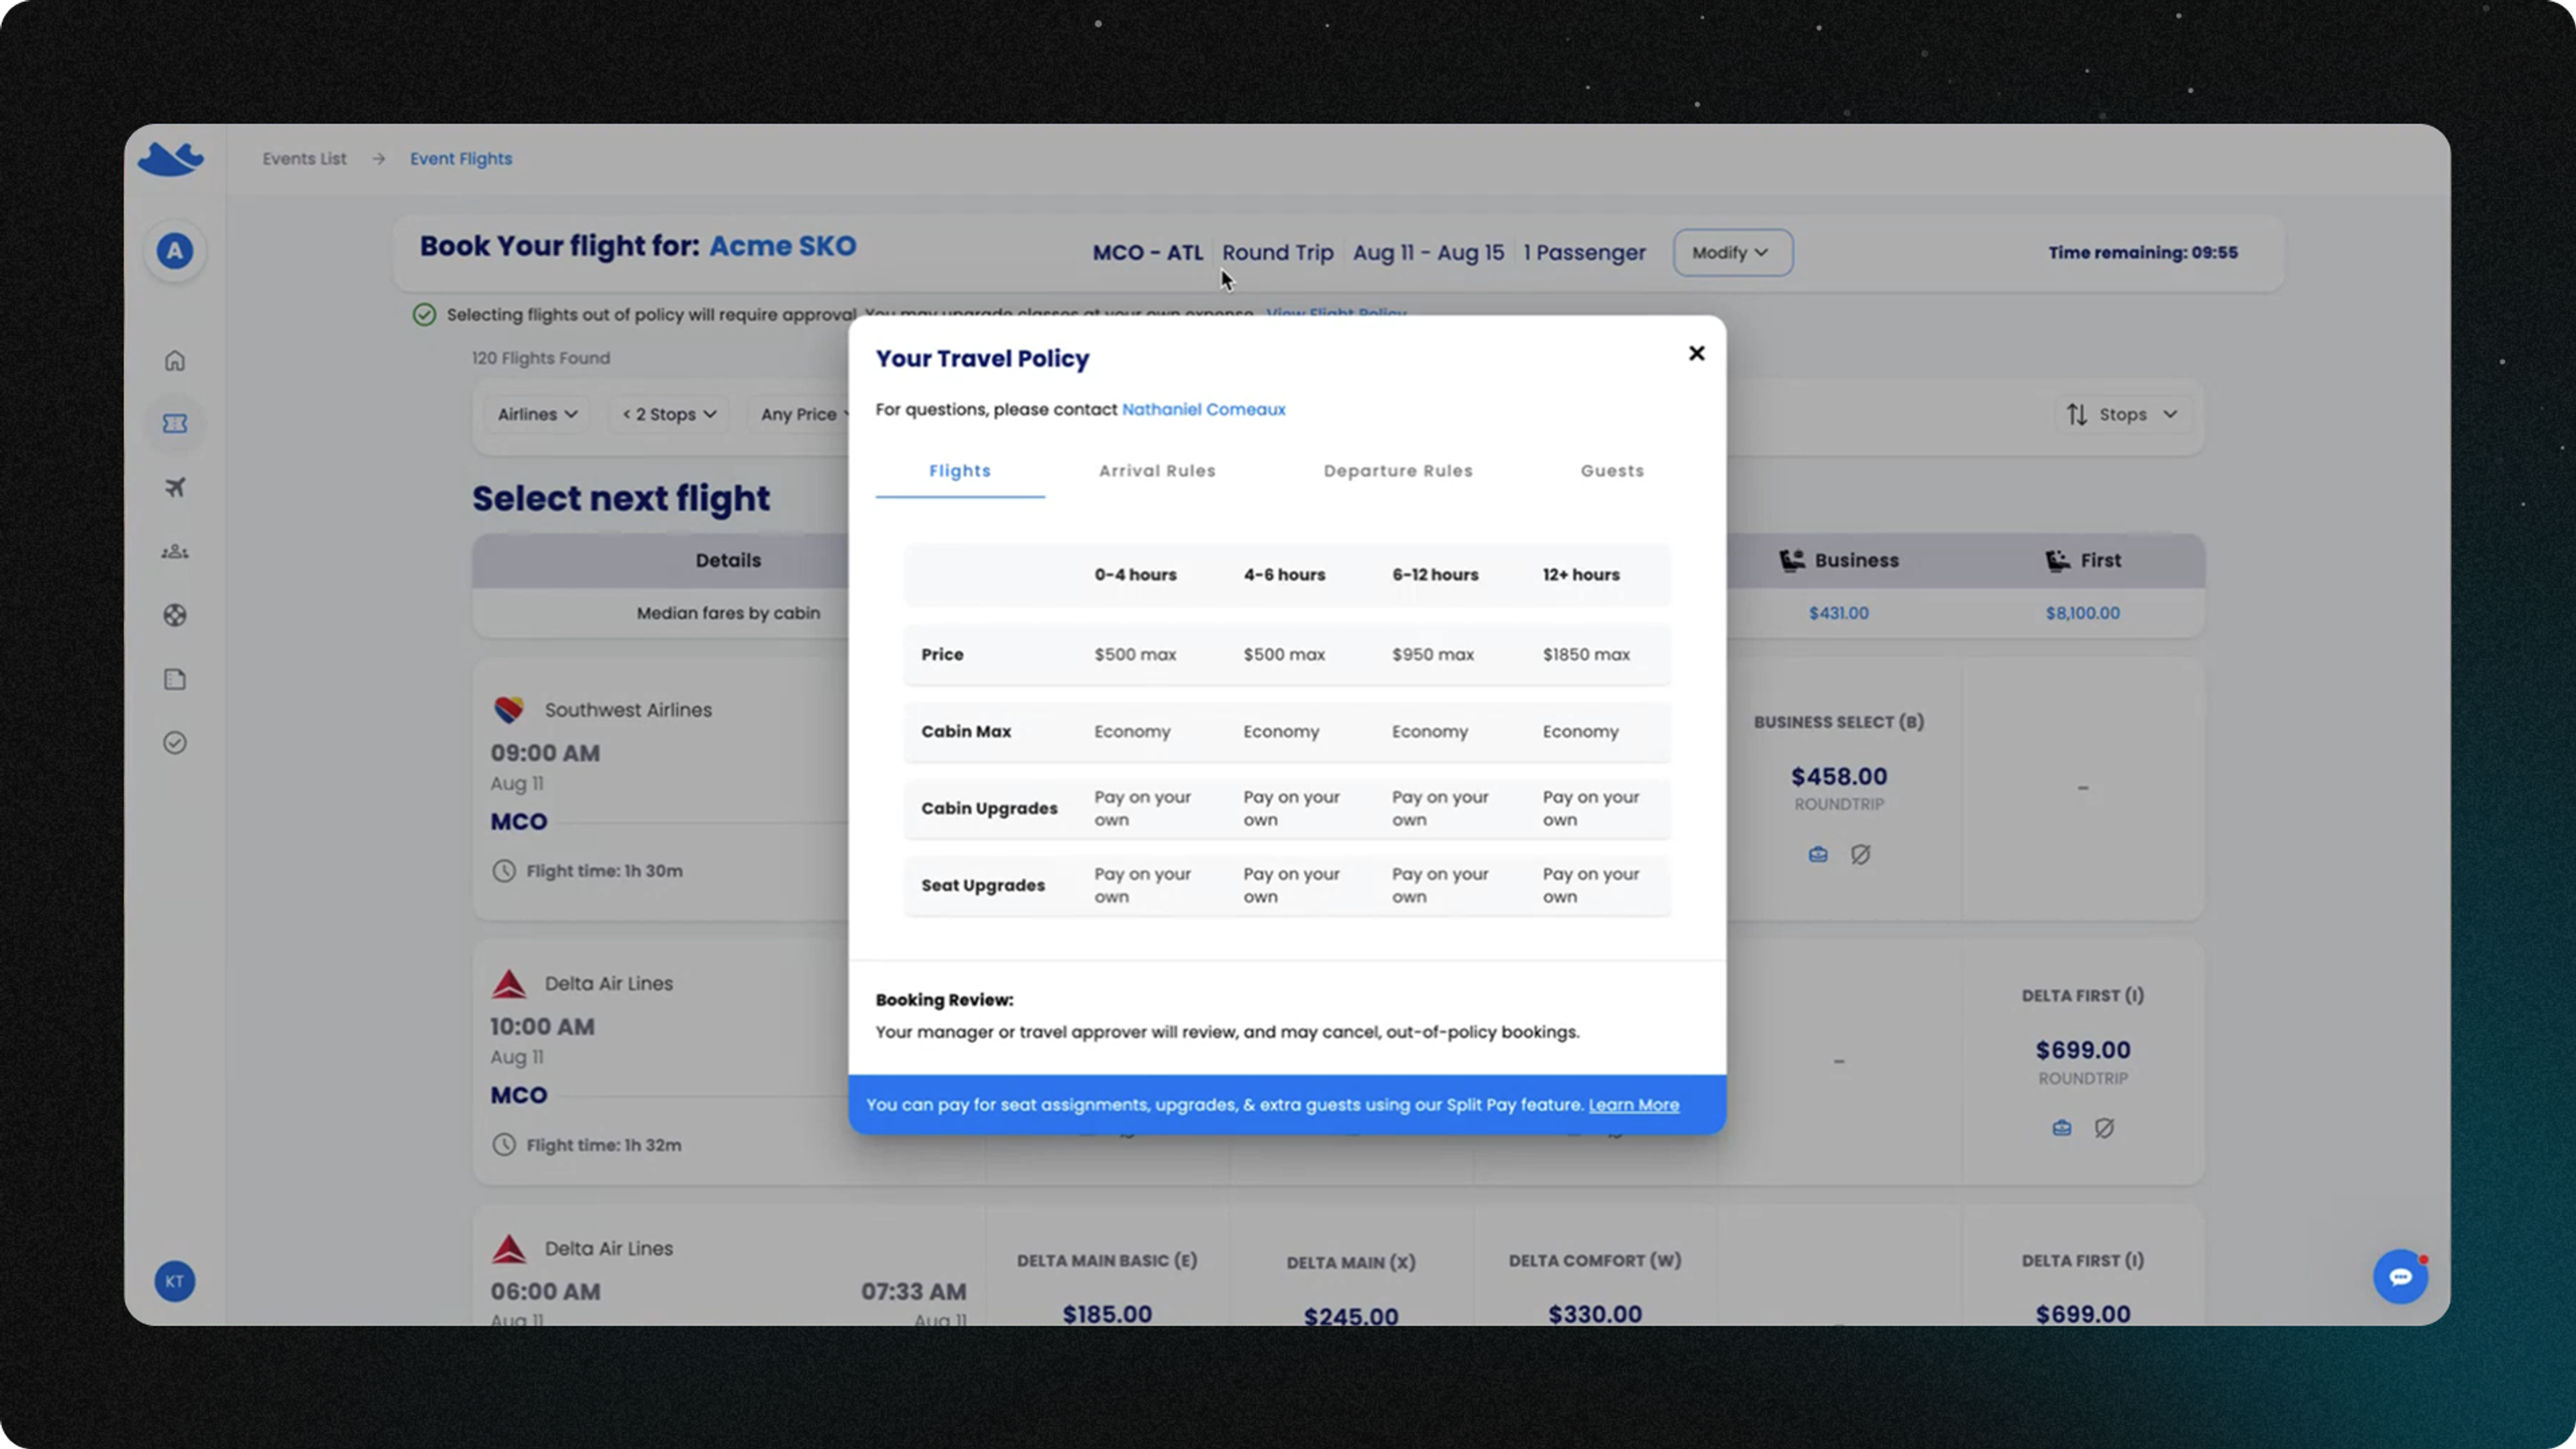The image size is (2576, 1449).
Task: Open the attendees/people icon in sidebar
Action: pos(175,551)
